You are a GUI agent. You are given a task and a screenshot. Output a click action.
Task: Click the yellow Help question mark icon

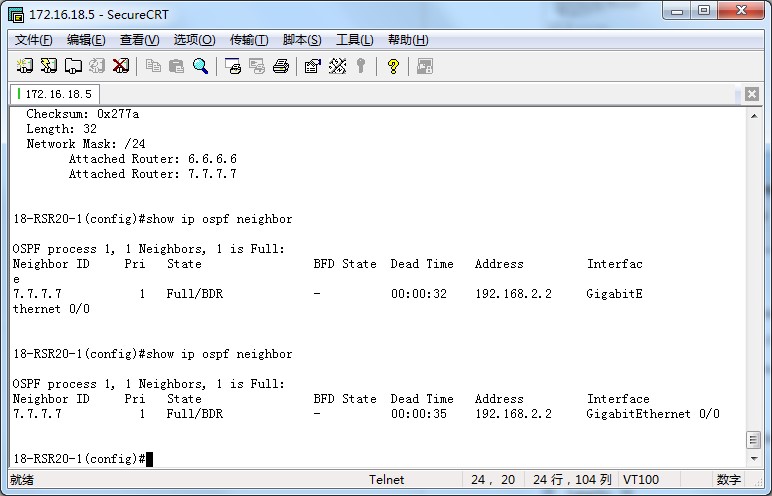pyautogui.click(x=393, y=66)
